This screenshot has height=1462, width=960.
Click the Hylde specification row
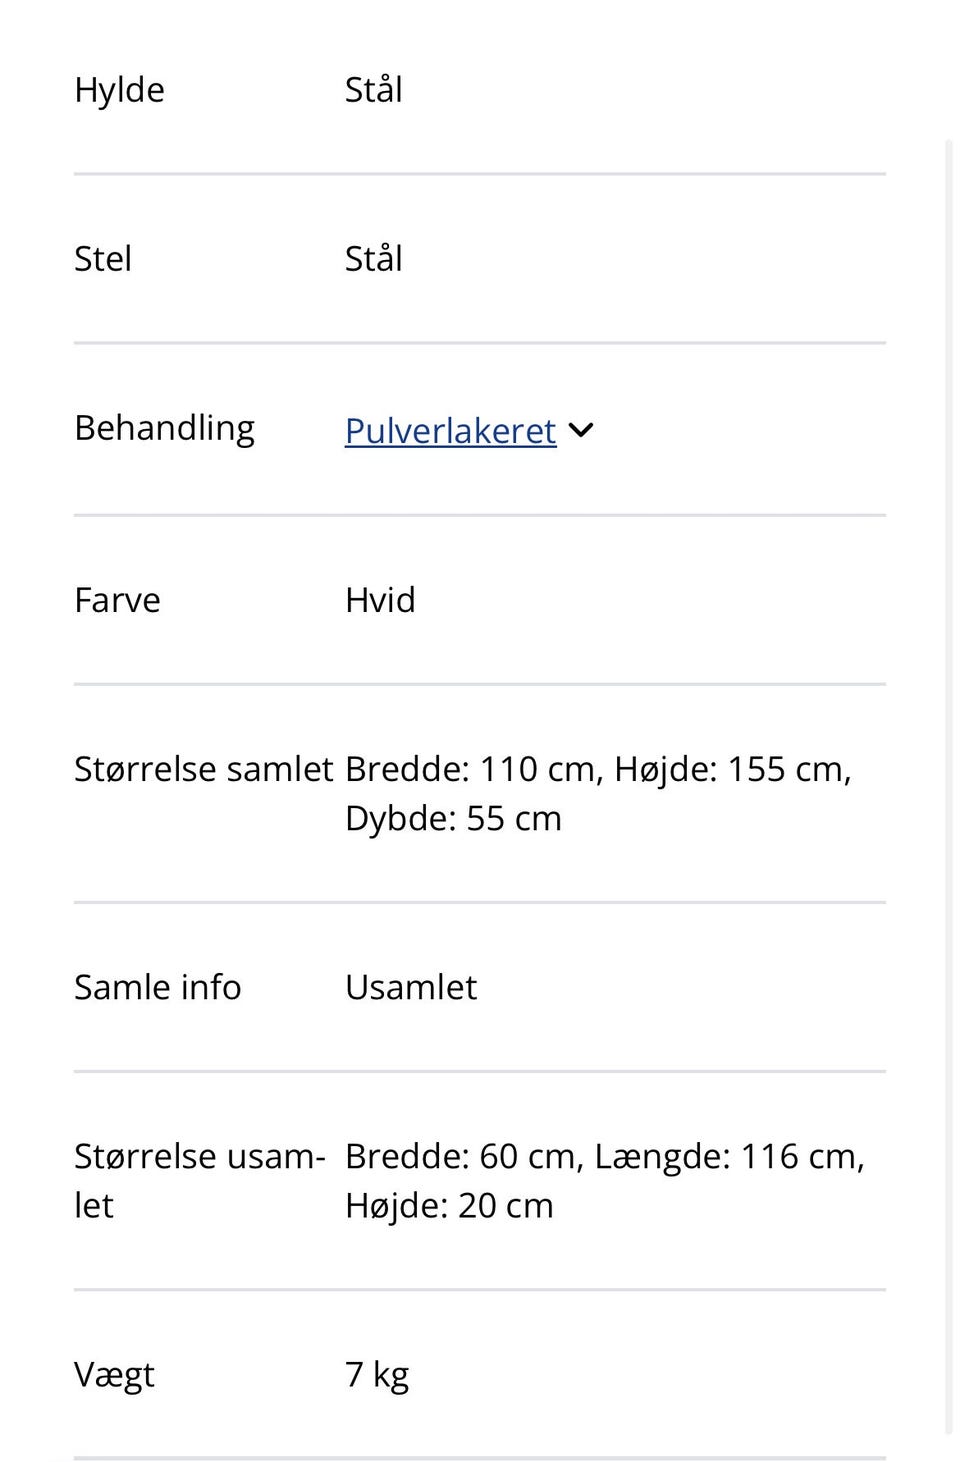(x=119, y=89)
